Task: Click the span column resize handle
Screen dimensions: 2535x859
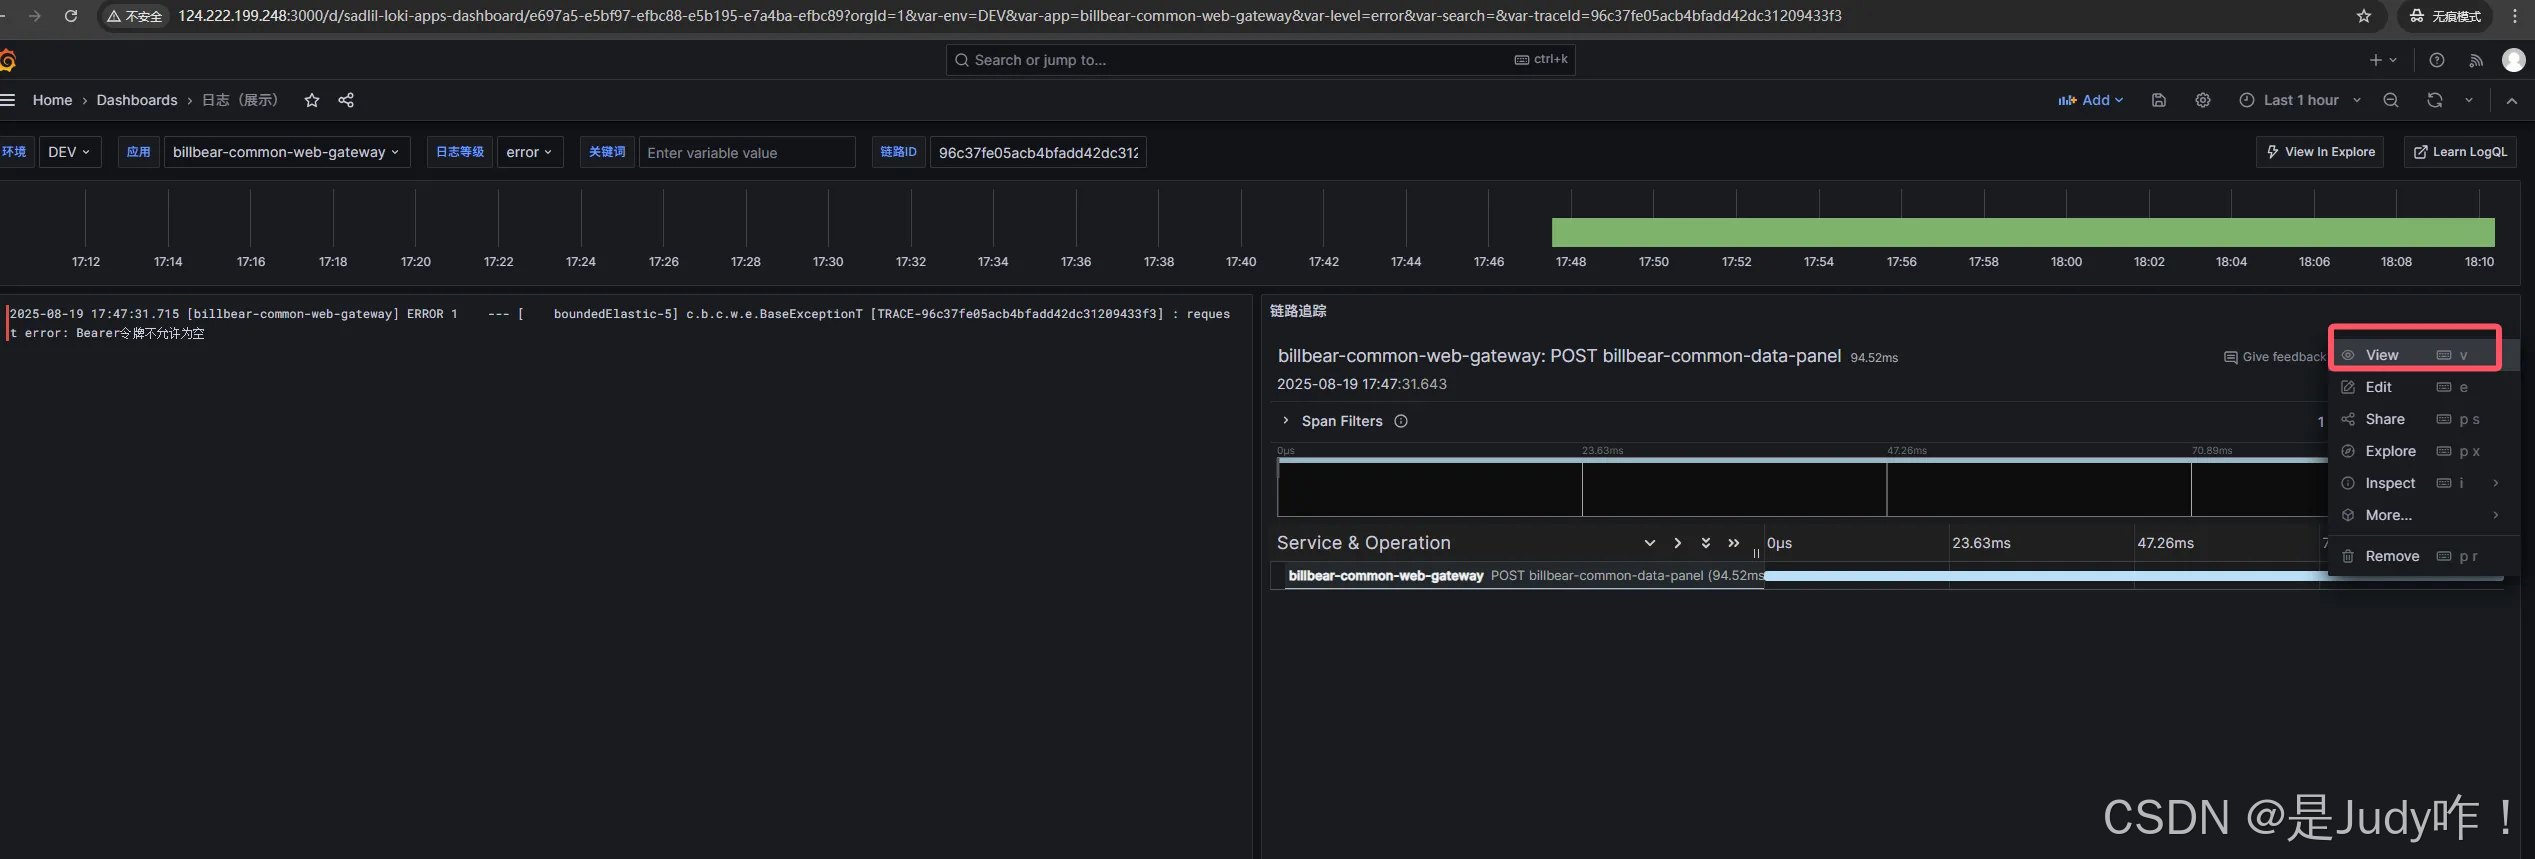Action: click(x=1756, y=551)
